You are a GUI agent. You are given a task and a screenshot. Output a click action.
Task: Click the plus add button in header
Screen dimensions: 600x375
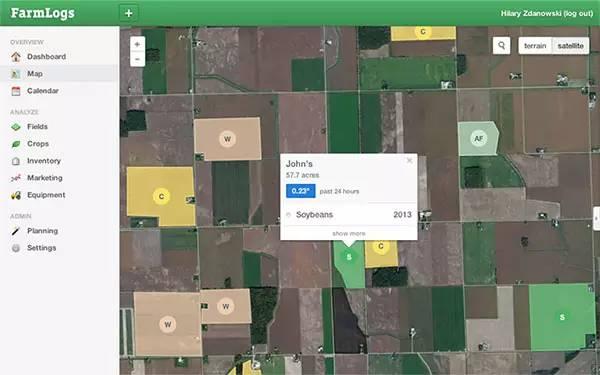tap(129, 13)
